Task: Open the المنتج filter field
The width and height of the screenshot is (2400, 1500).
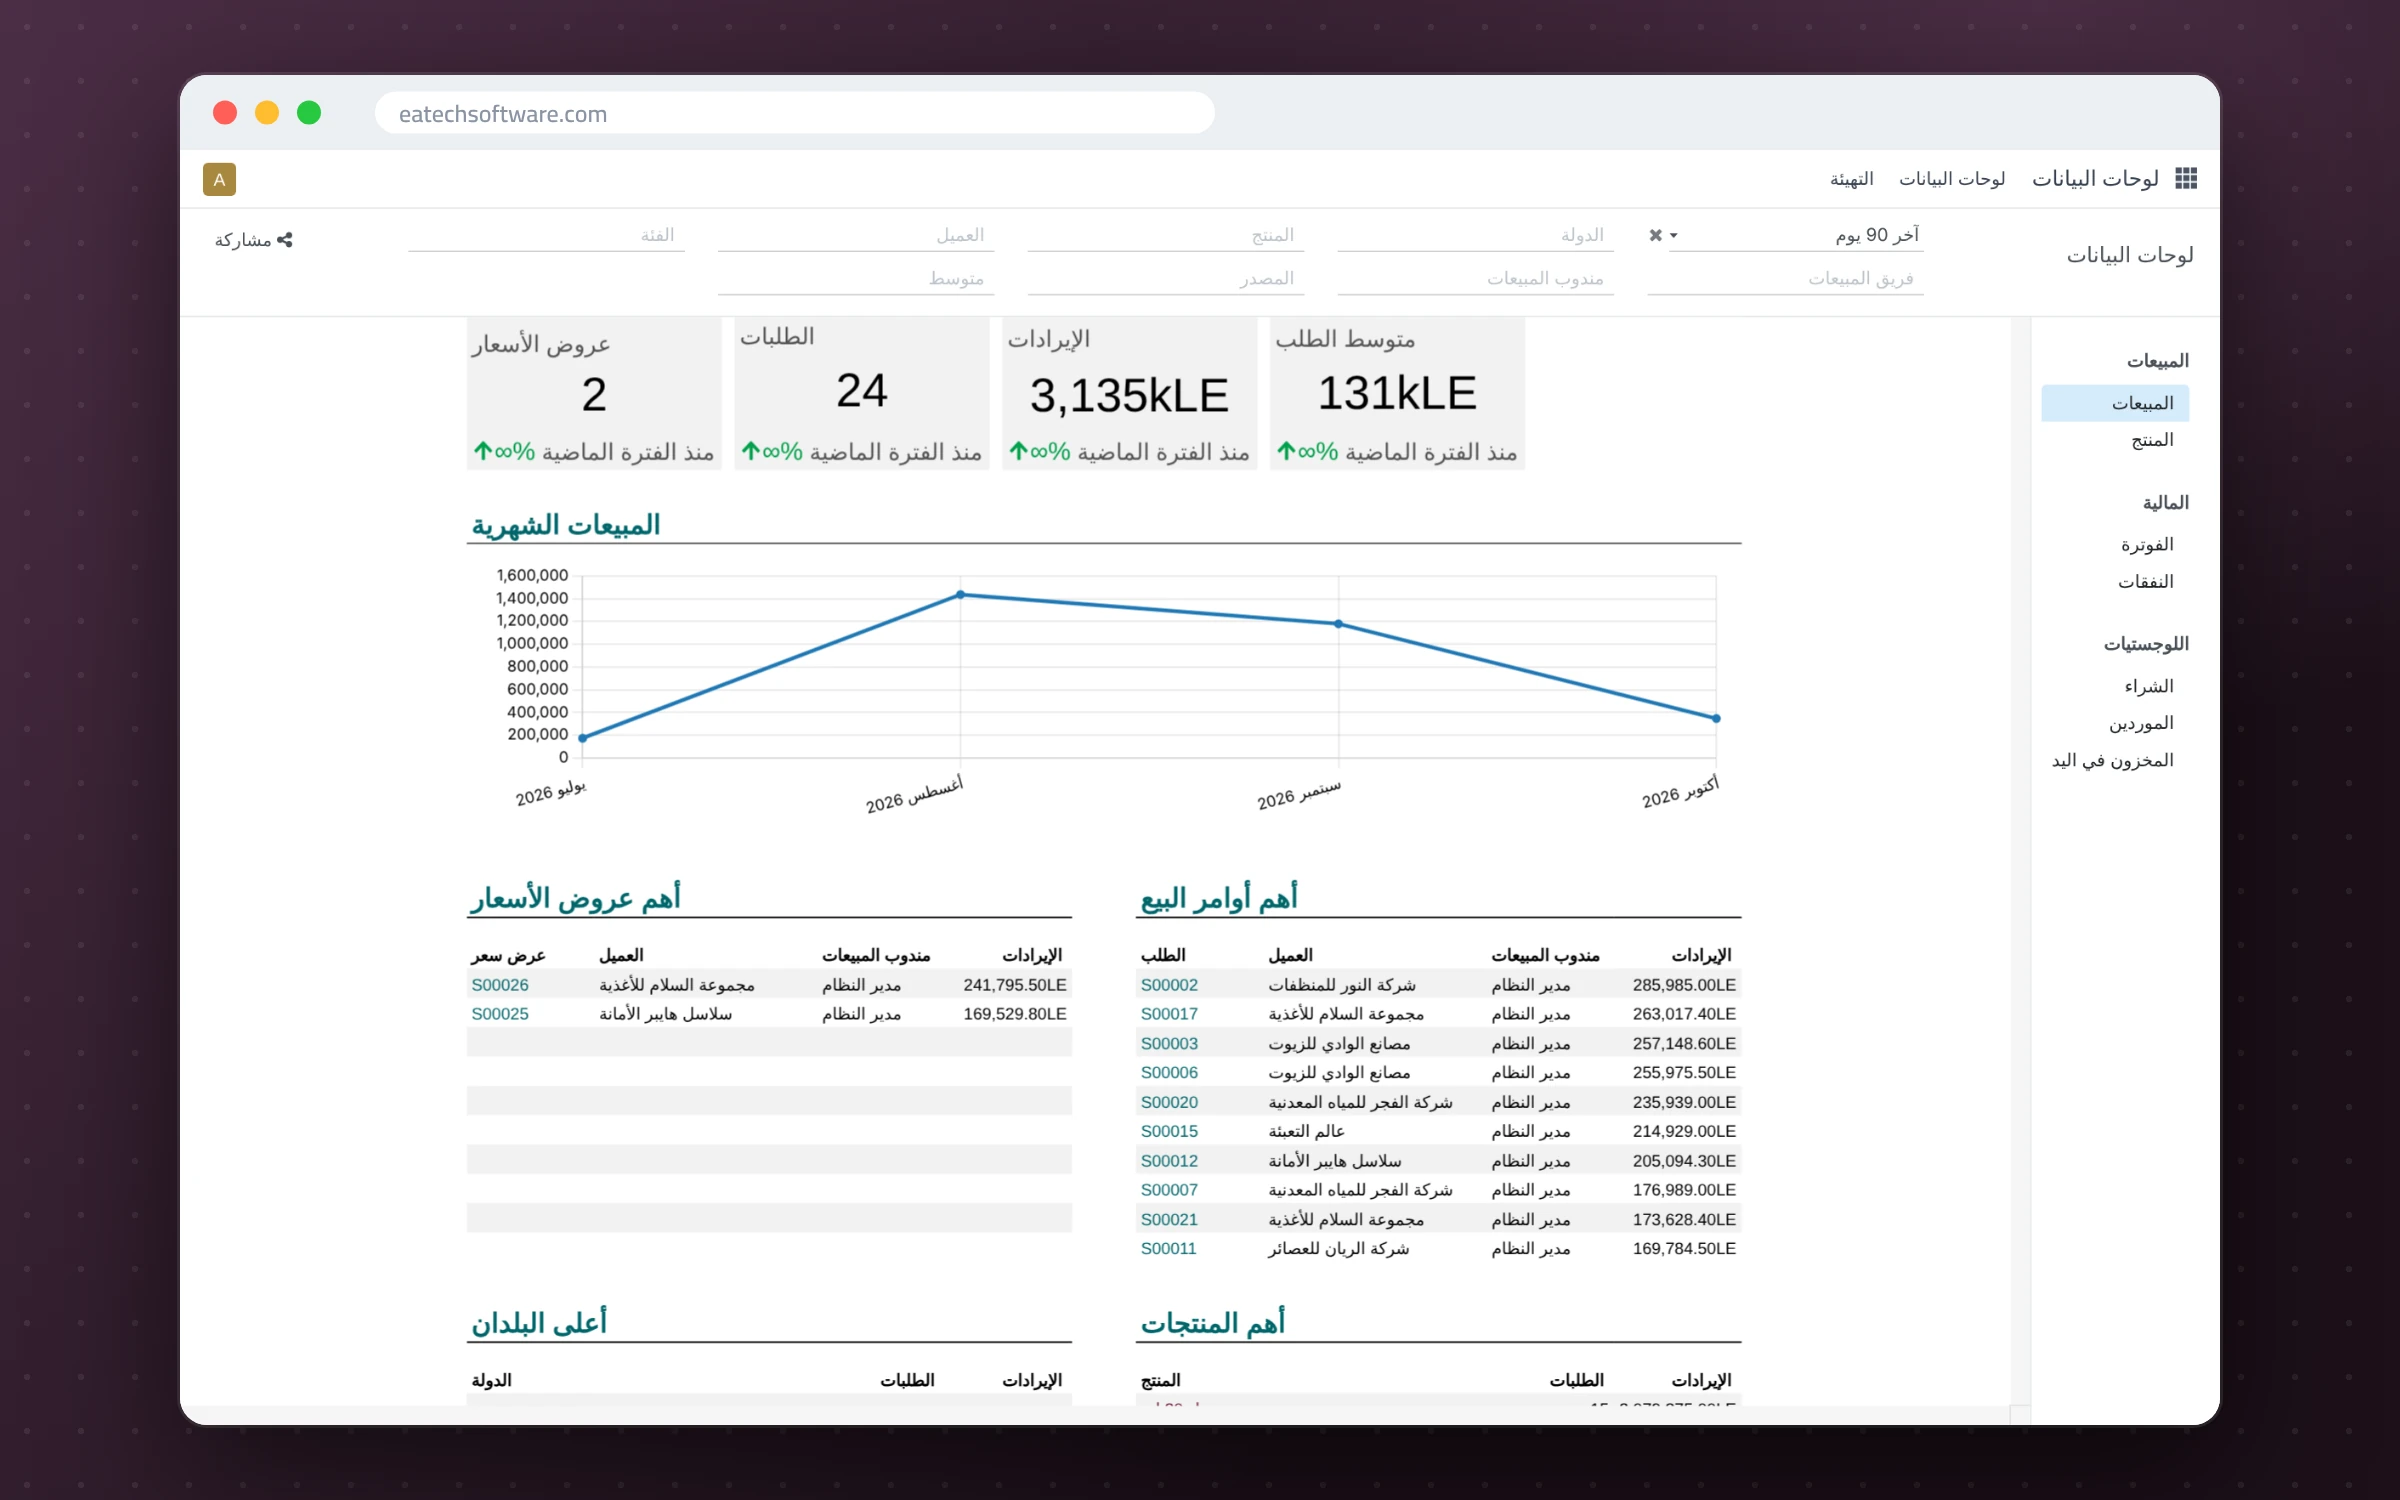Action: 1166,235
